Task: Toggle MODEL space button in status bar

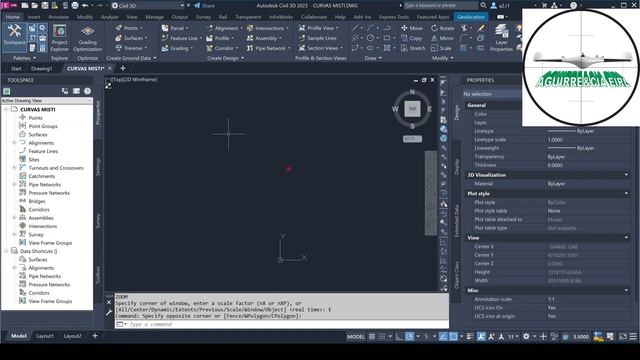Action: point(356,336)
